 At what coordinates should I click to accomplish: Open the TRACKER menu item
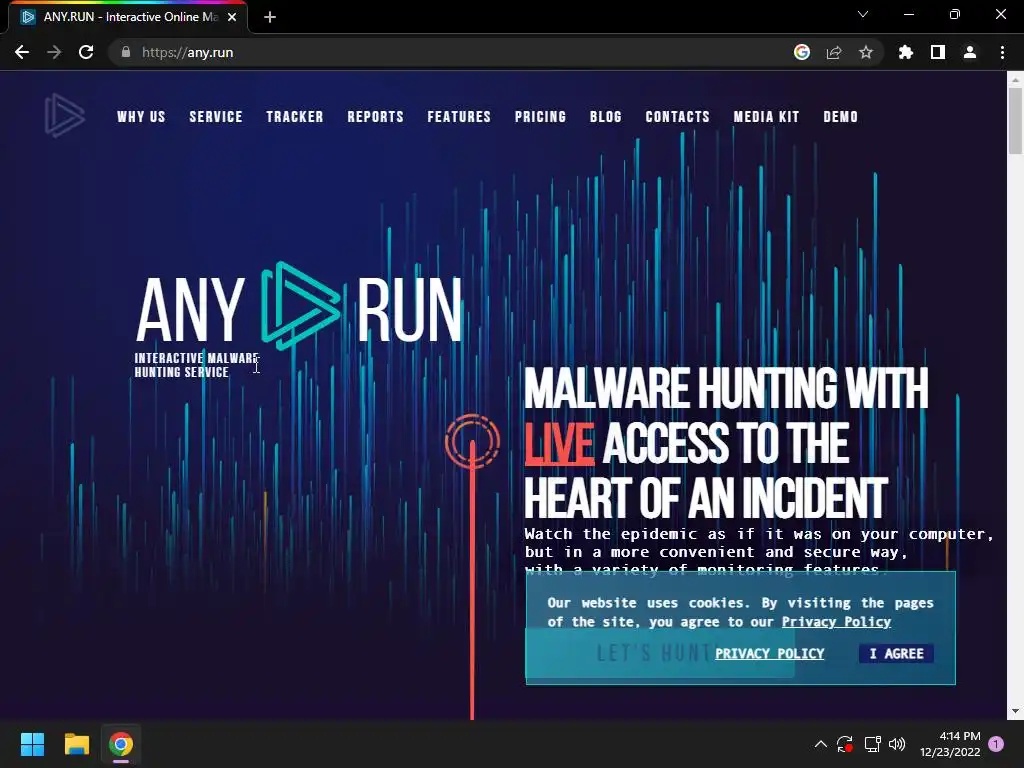point(295,117)
